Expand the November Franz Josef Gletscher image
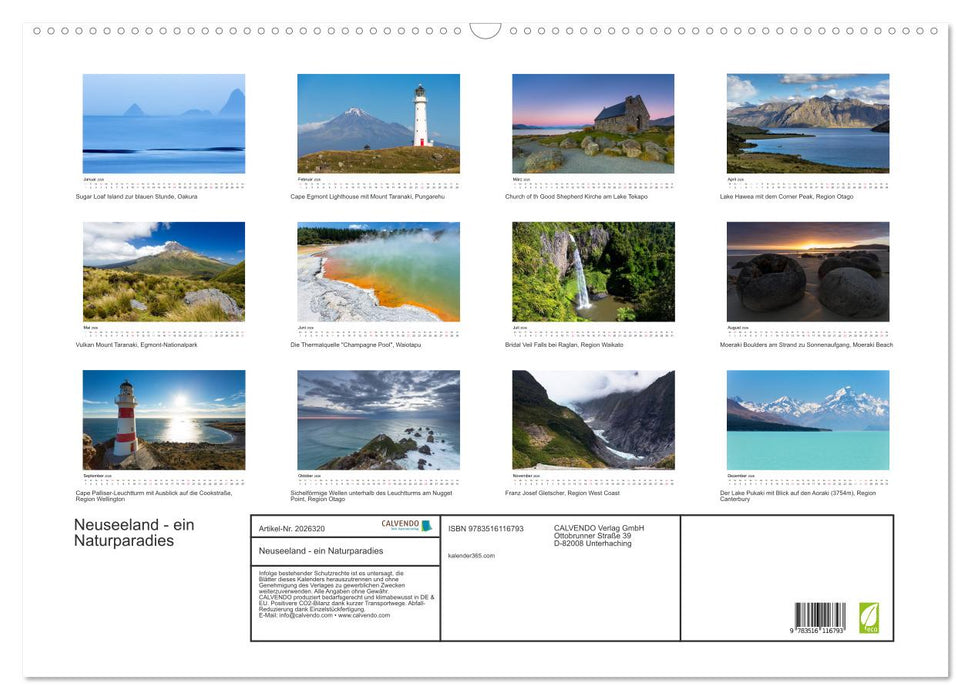The image size is (971, 700). (x=592, y=418)
